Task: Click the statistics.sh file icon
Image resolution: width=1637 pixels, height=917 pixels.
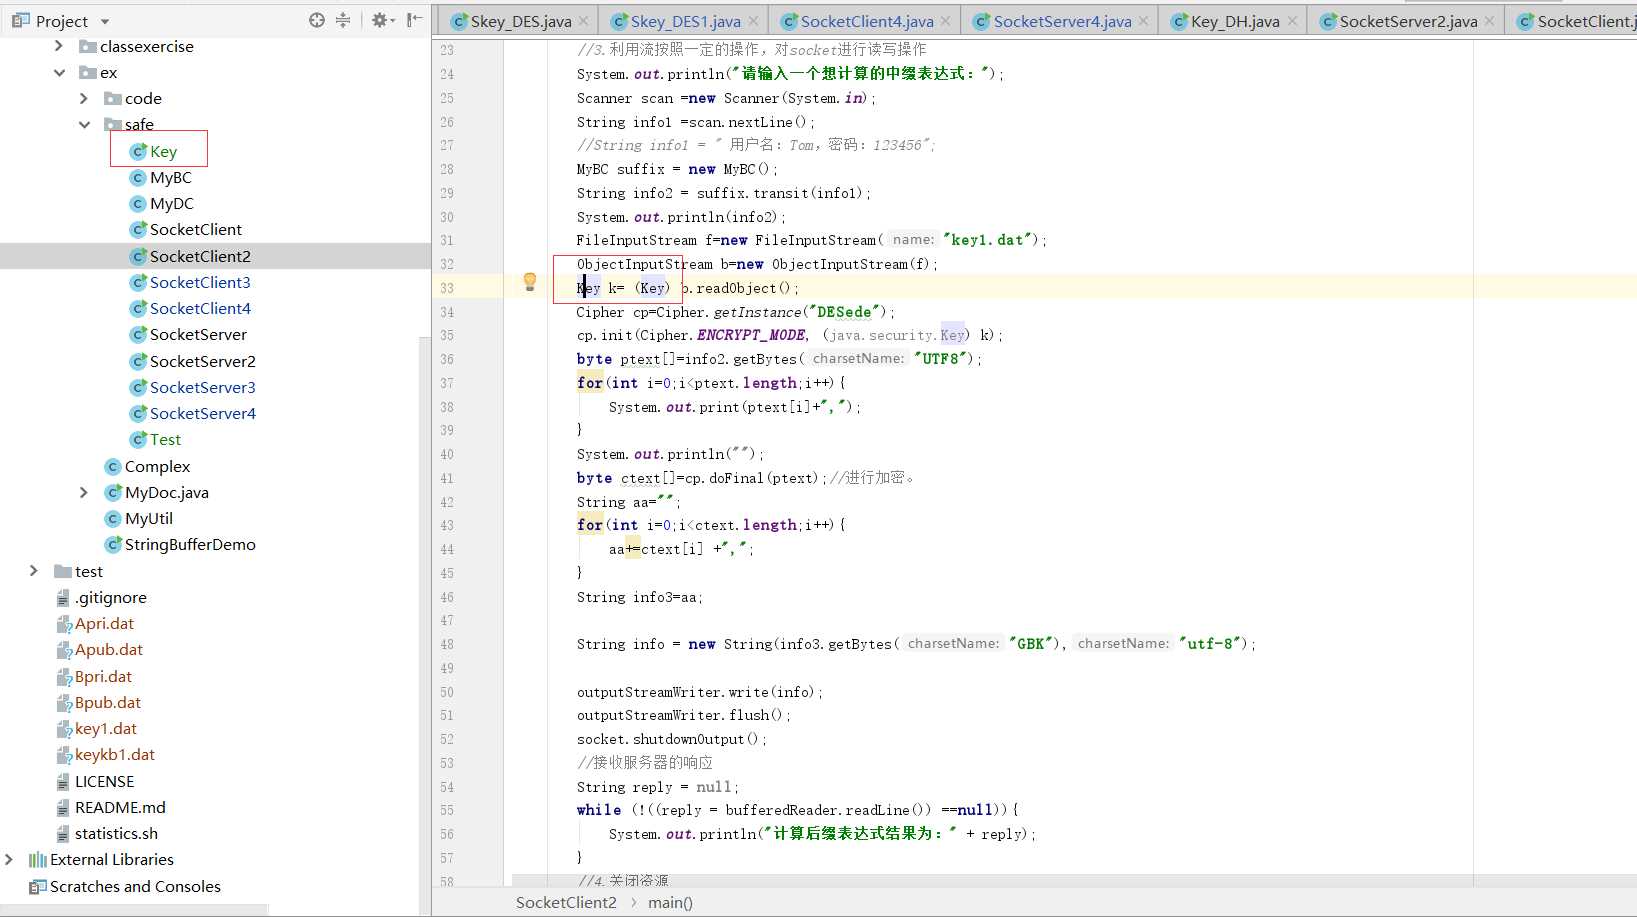Action: pyautogui.click(x=64, y=834)
